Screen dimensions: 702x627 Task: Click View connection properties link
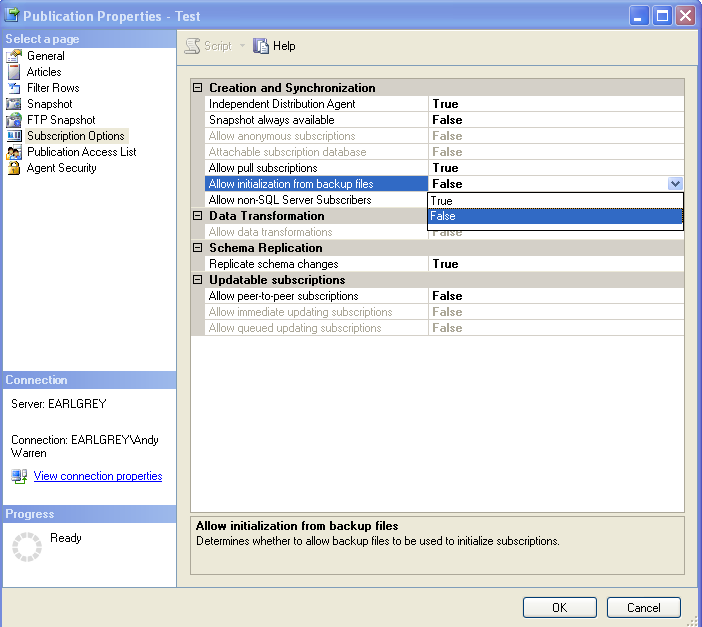(x=98, y=476)
